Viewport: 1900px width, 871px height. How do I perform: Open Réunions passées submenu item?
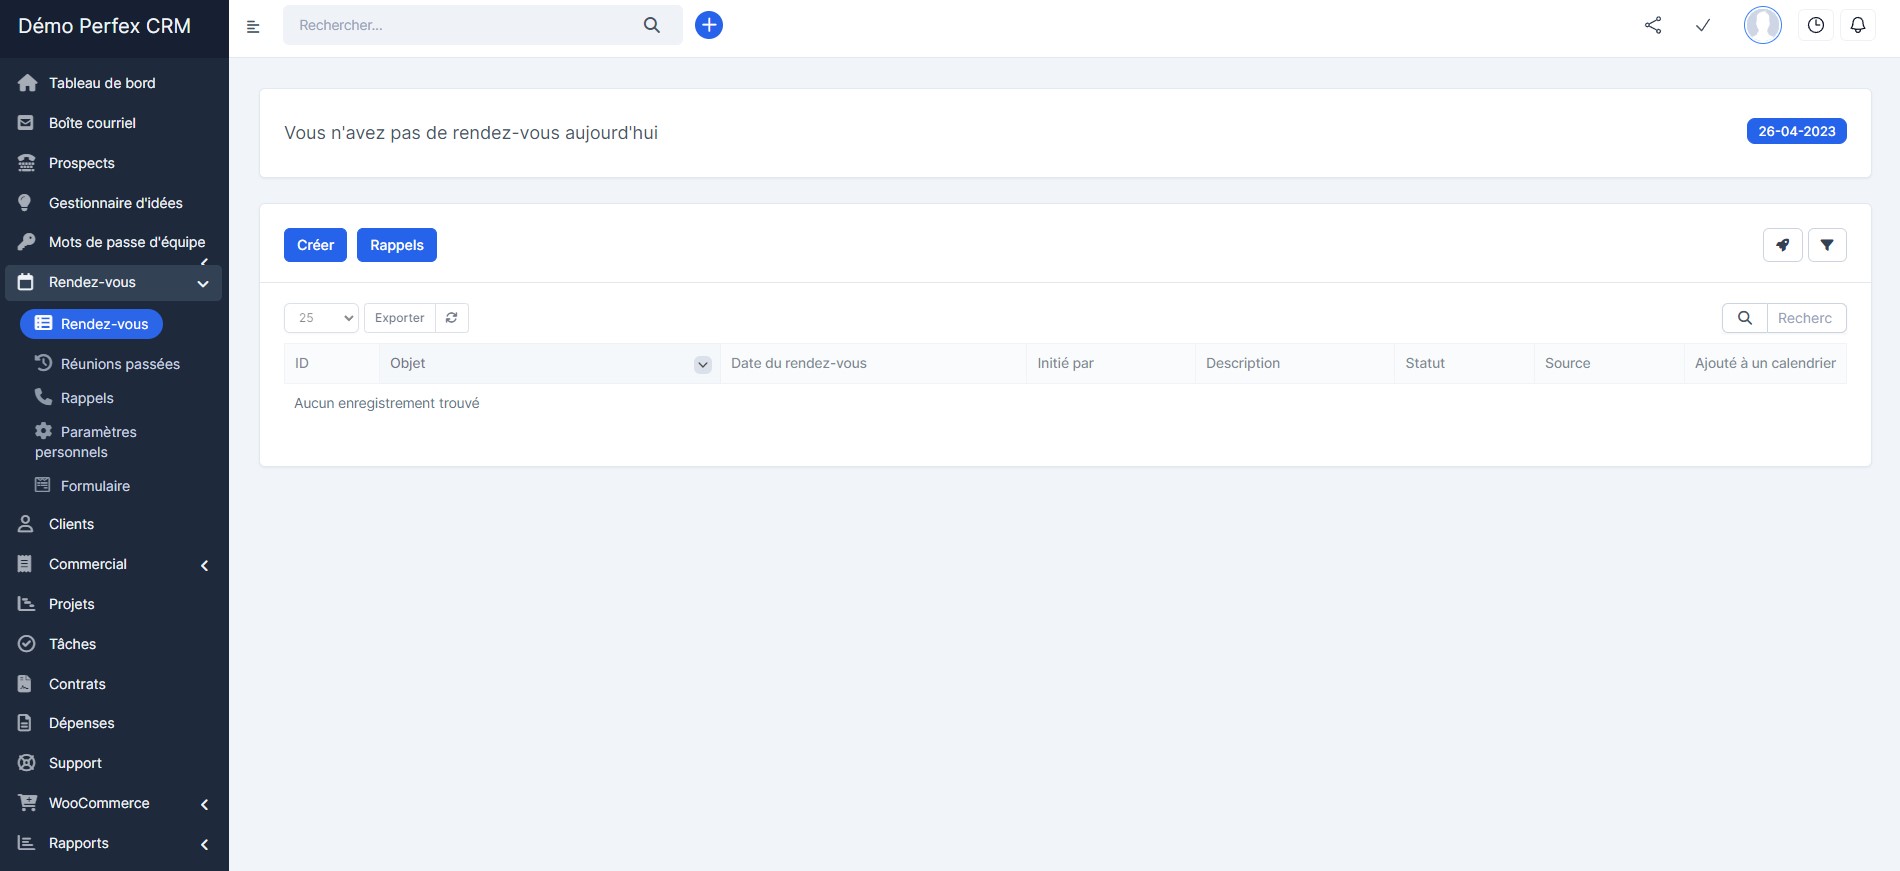point(107,364)
